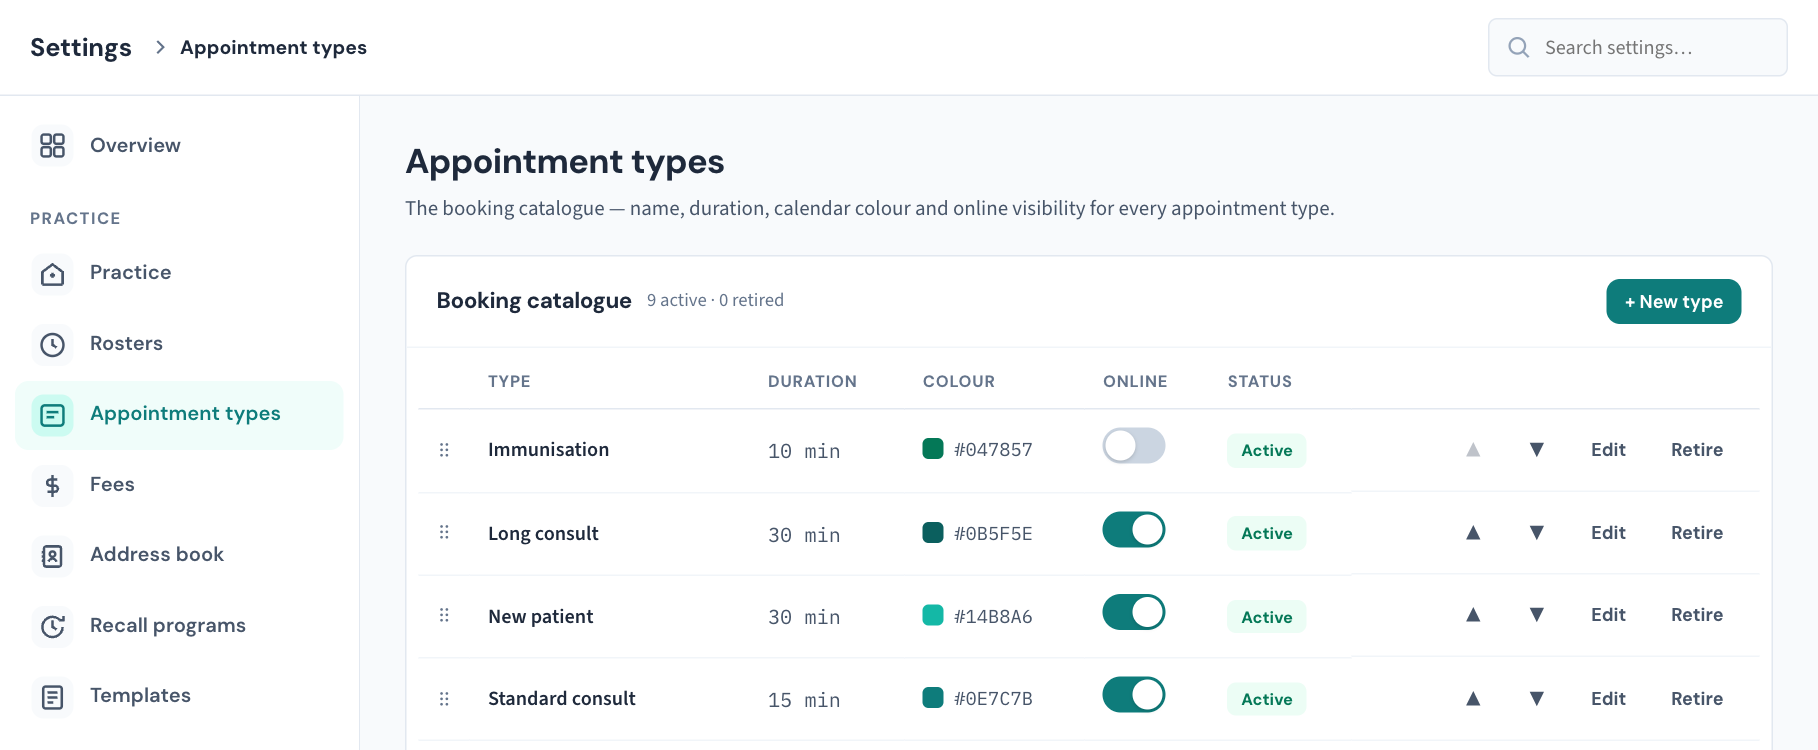The width and height of the screenshot is (1818, 750).
Task: Move Standard consult down with the down arrow
Action: pos(1537,699)
